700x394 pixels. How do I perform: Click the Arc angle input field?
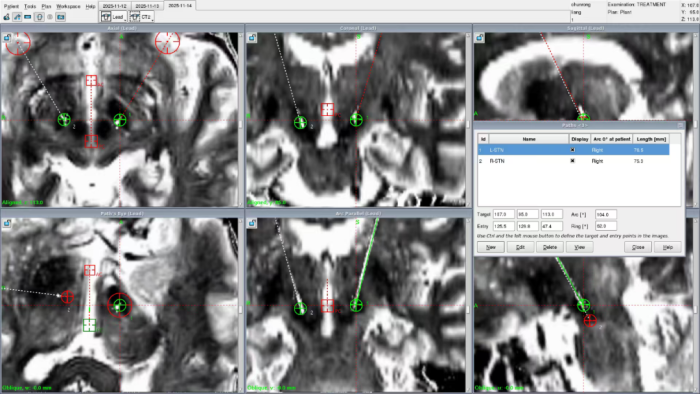pos(606,215)
